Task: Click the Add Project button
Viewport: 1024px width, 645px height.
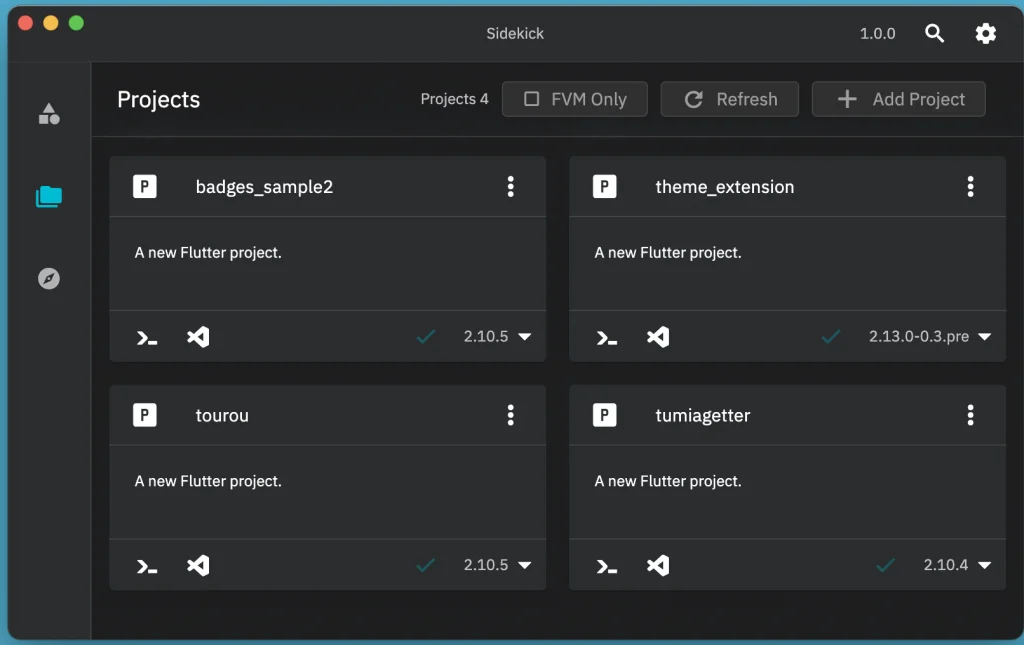Action: (x=898, y=99)
